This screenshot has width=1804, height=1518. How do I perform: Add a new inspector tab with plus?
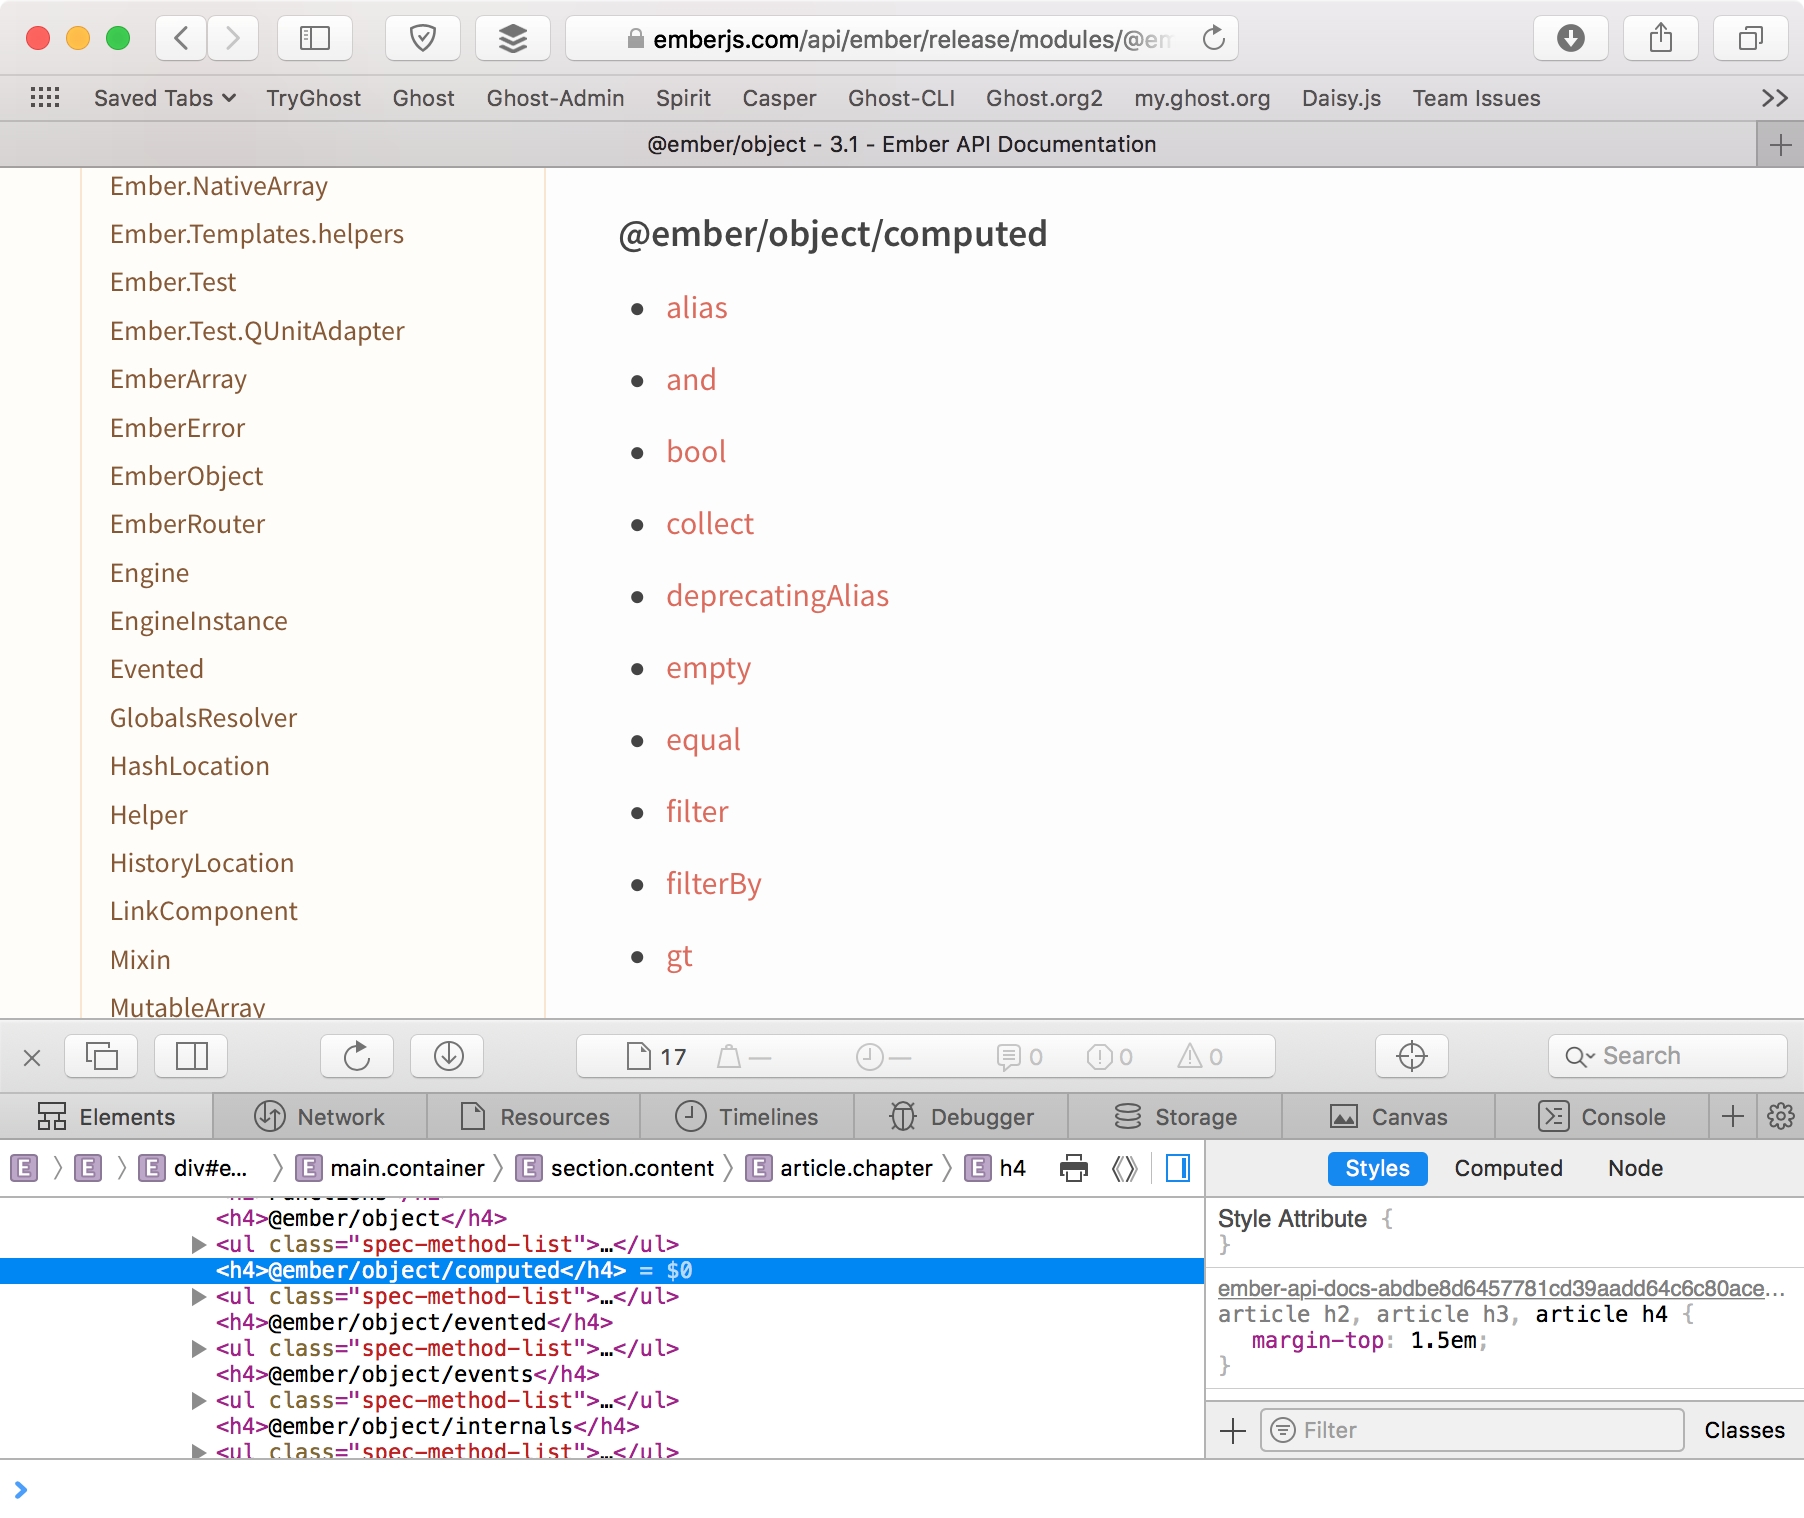pos(1733,1116)
